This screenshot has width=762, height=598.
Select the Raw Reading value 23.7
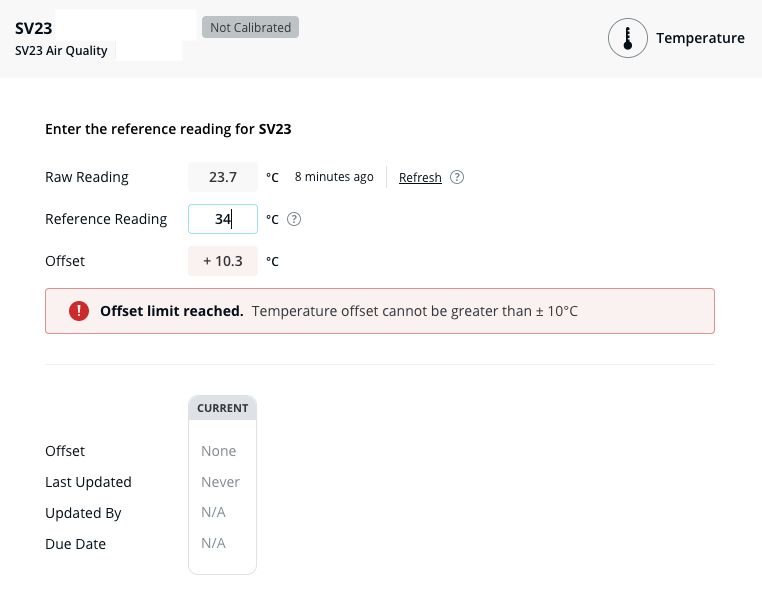click(x=222, y=177)
